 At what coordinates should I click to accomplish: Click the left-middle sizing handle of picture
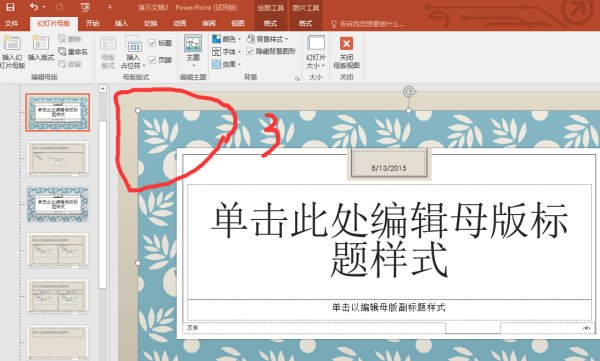(138, 263)
